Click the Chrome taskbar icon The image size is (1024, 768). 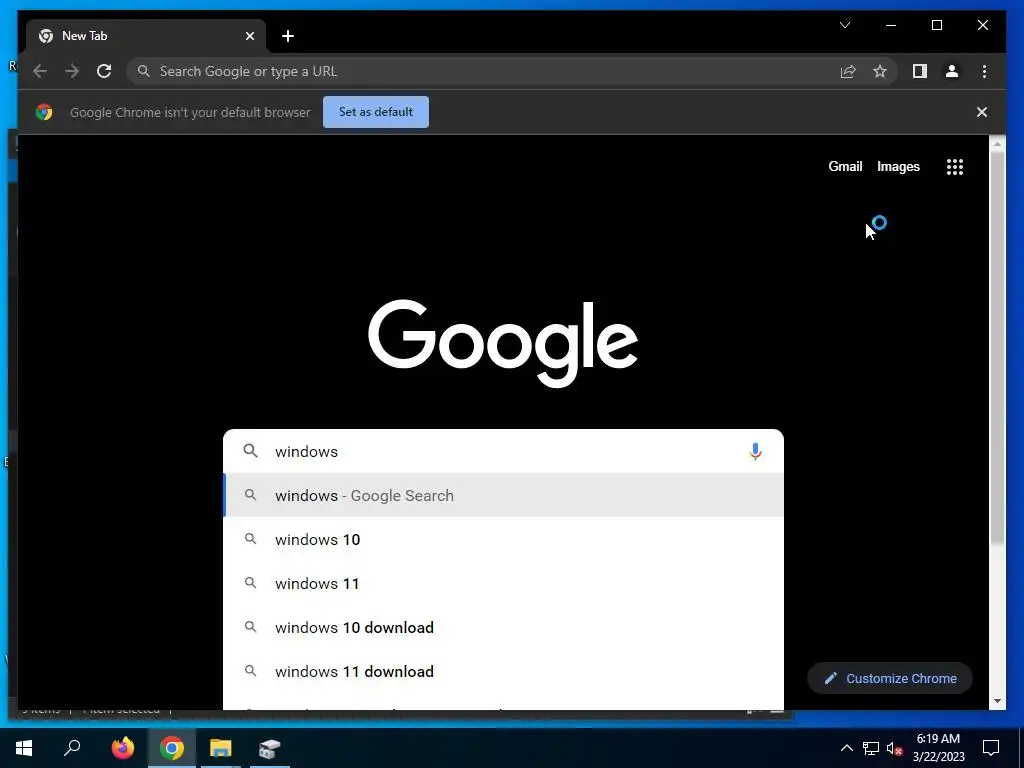coord(172,748)
